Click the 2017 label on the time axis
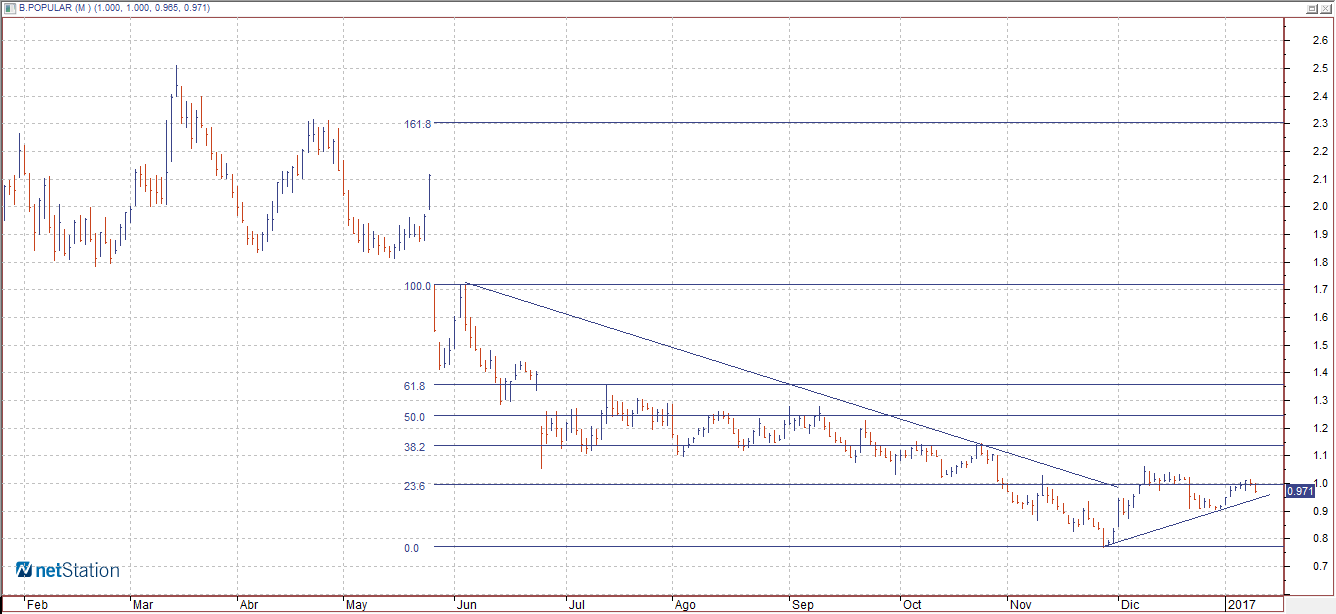Image resolution: width=1336 pixels, height=614 pixels. [x=1240, y=605]
